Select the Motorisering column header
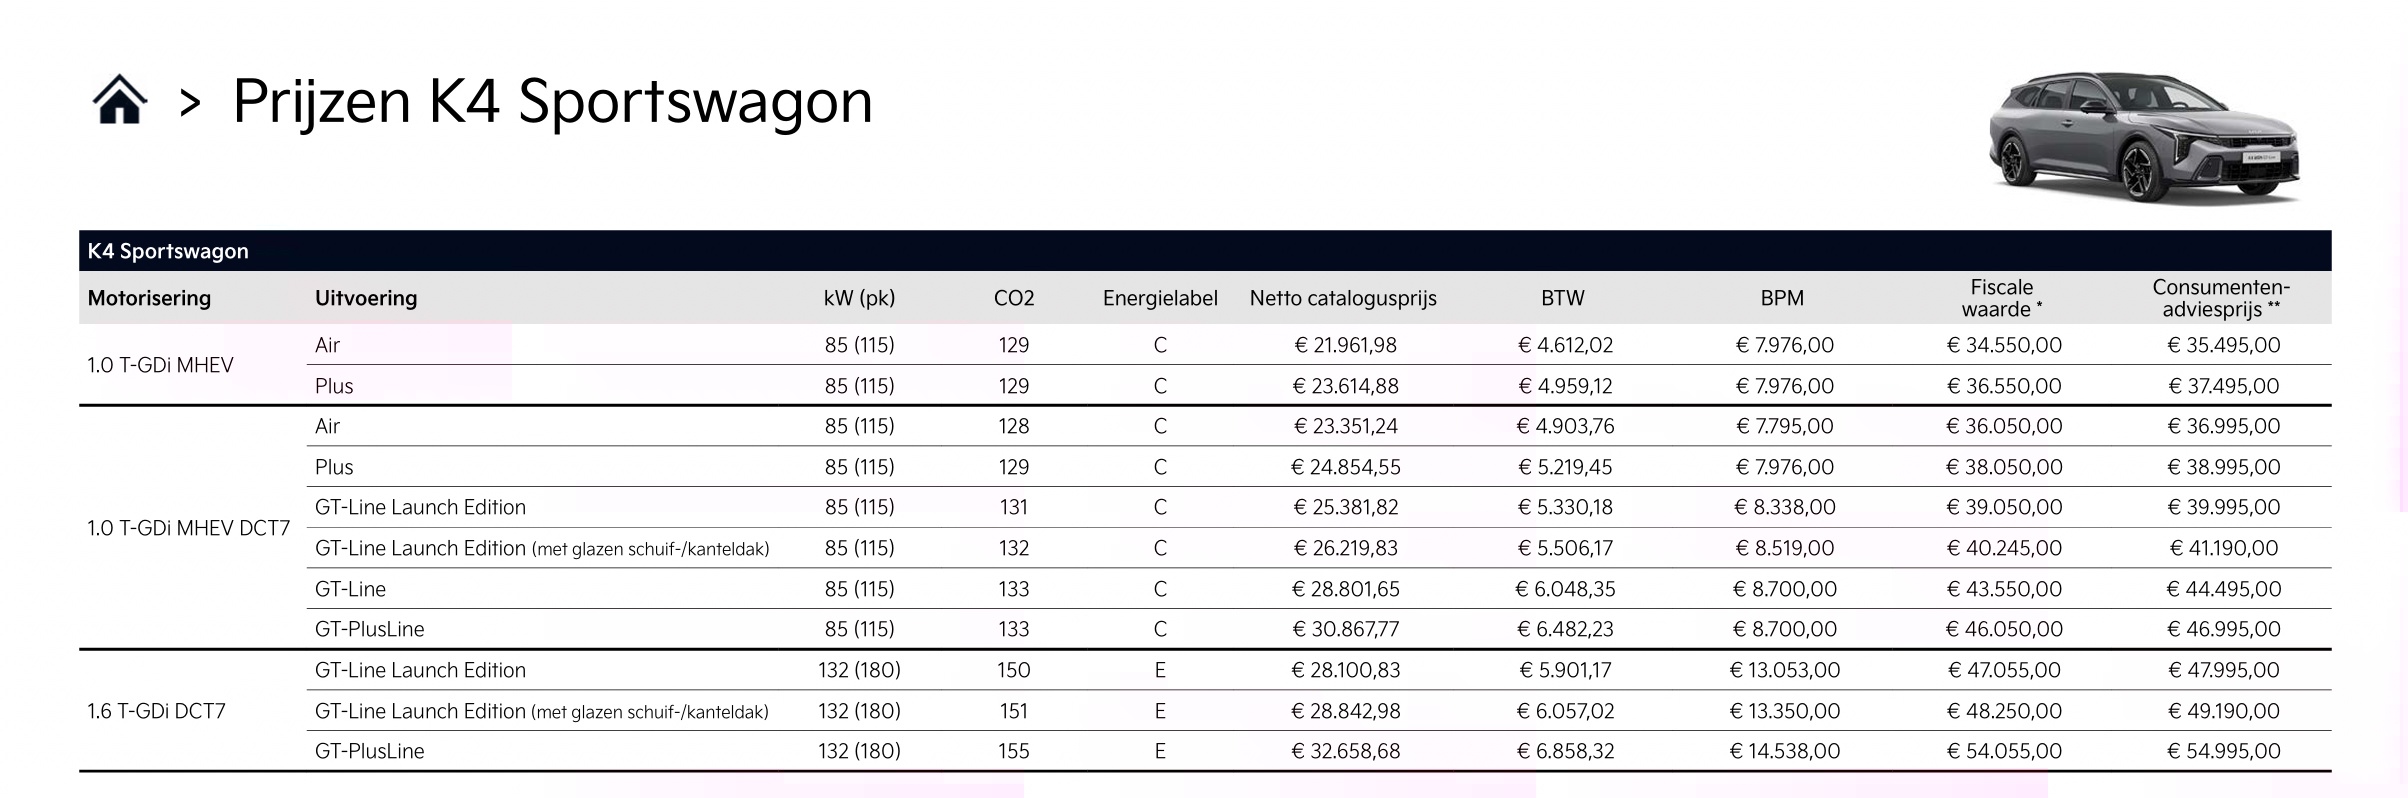2408x798 pixels. tap(149, 298)
